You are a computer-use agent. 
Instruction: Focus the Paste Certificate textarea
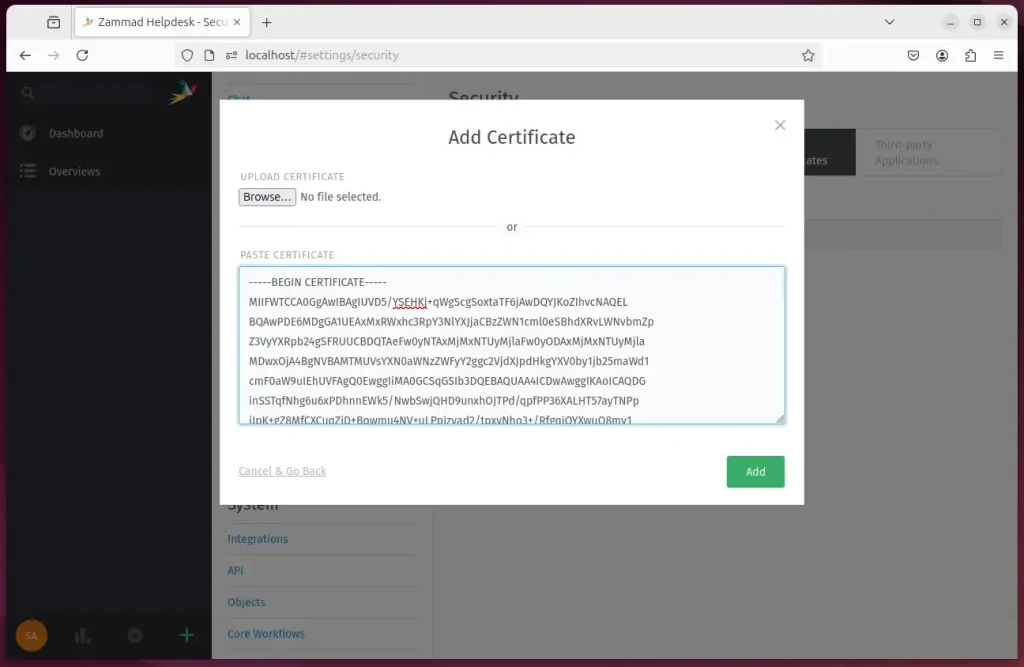512,345
